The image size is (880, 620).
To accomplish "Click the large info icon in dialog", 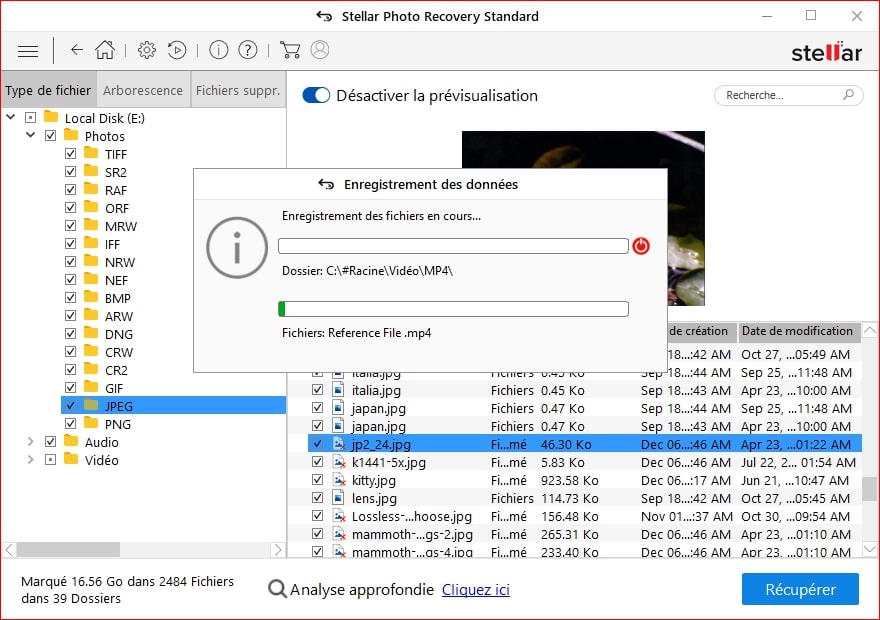I will 237,247.
